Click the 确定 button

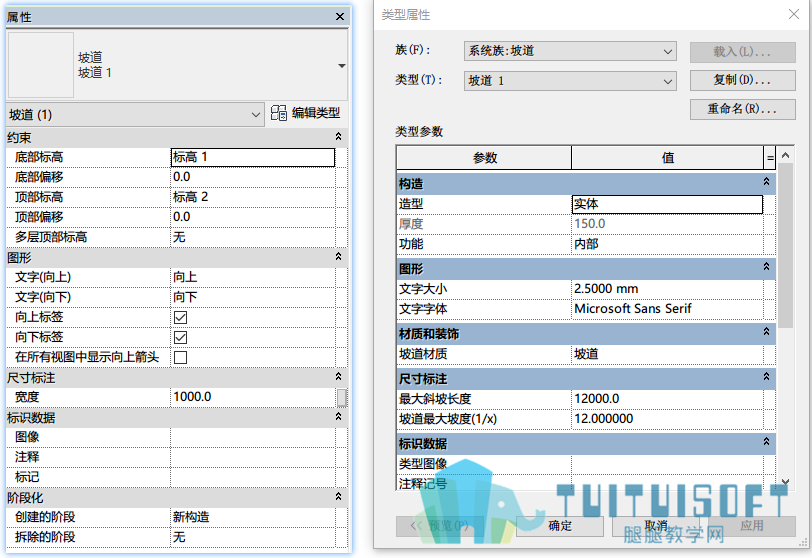(x=560, y=526)
